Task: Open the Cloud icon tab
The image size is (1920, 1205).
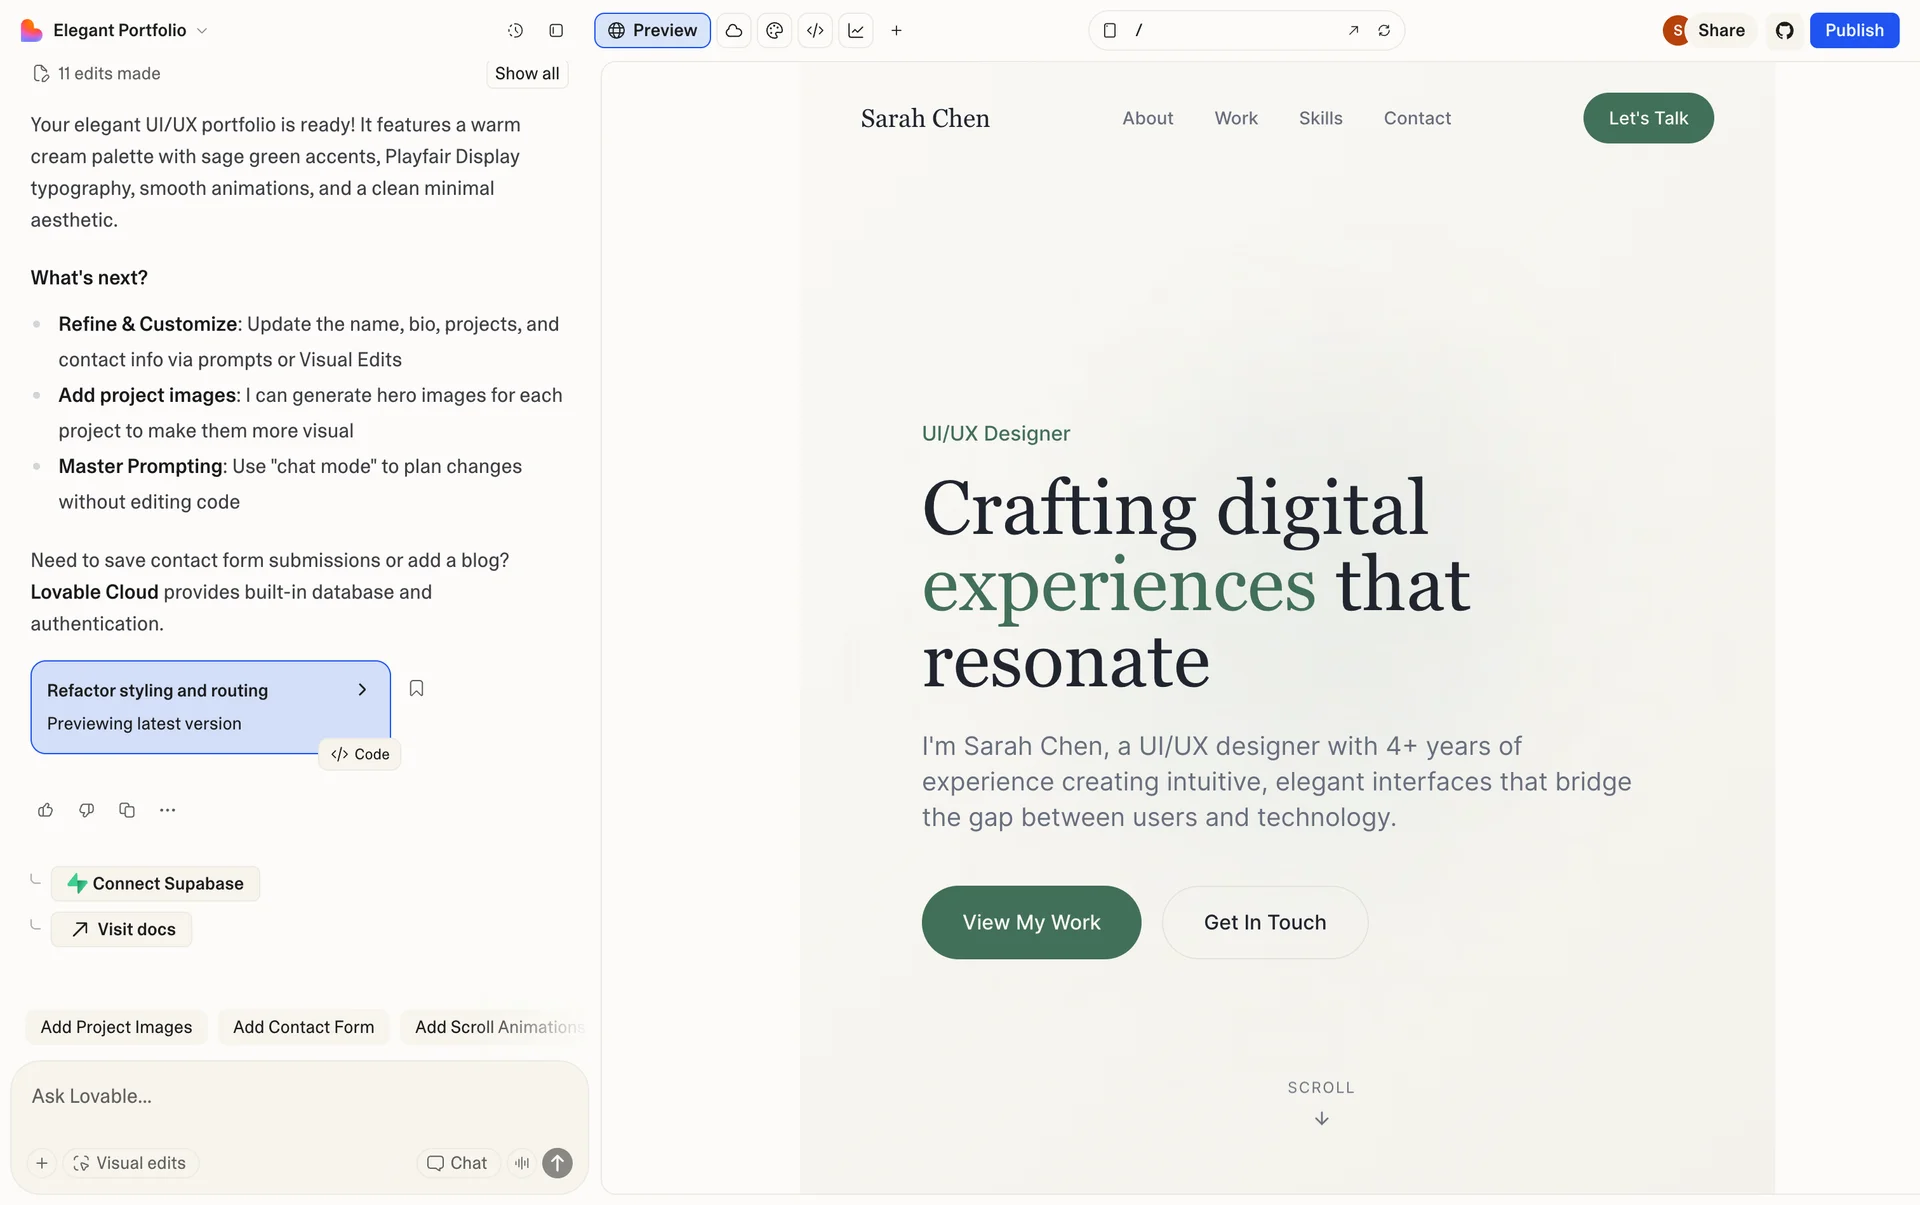Action: click(734, 30)
